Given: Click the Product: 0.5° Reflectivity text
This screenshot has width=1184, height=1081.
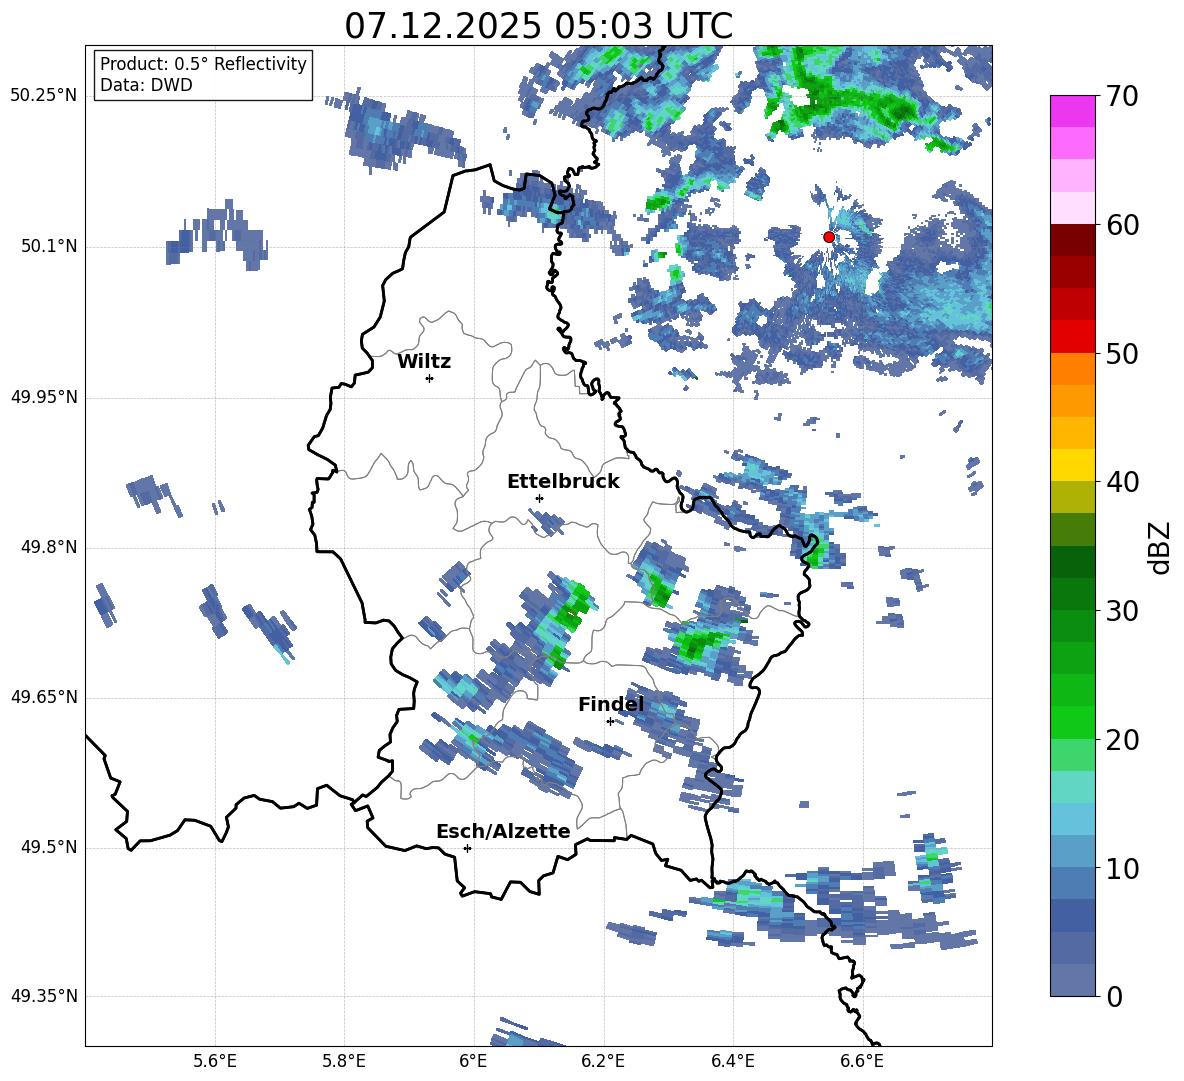Looking at the screenshot, I should tap(203, 63).
